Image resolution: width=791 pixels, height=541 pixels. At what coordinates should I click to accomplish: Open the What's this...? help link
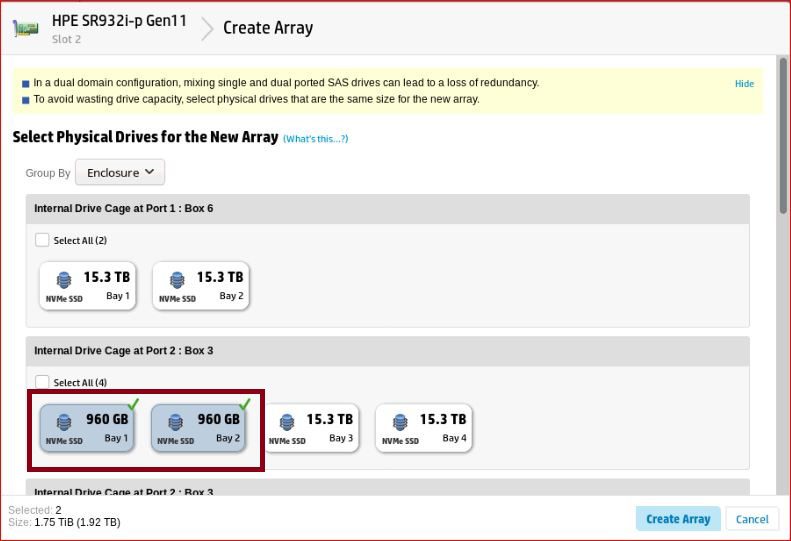point(315,139)
